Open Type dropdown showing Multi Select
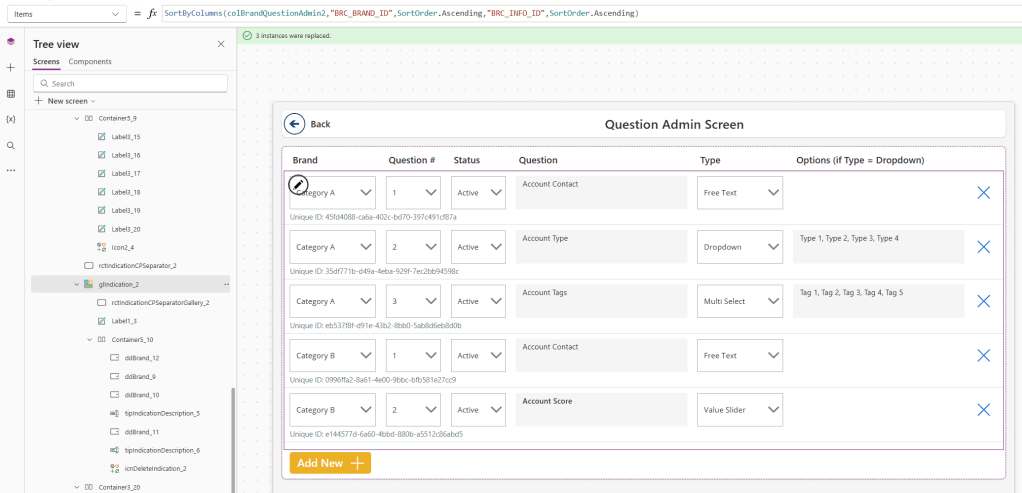Image resolution: width=1022 pixels, height=493 pixels. pyautogui.click(x=740, y=301)
